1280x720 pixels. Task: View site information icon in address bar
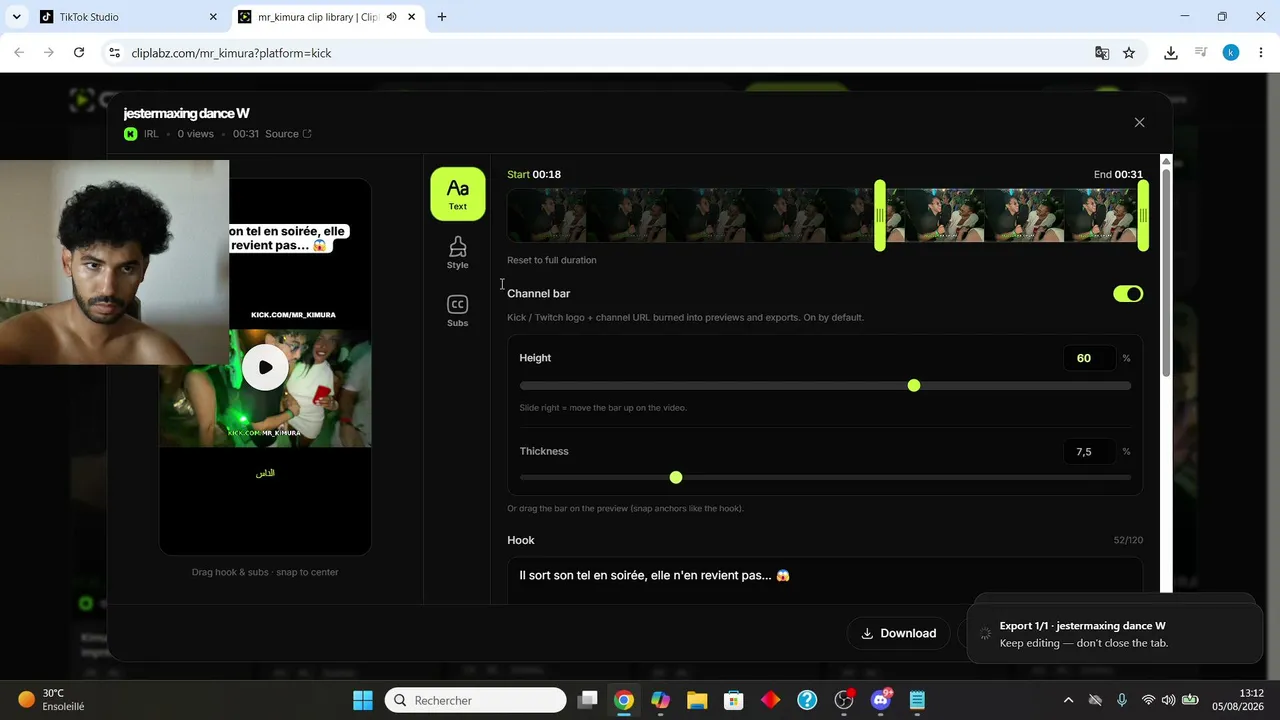[x=114, y=53]
